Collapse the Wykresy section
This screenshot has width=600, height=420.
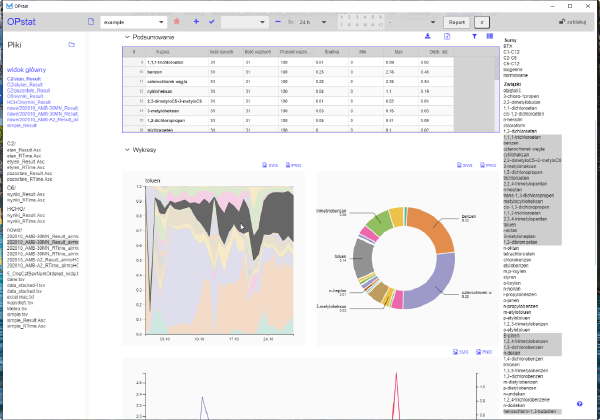coord(126,150)
